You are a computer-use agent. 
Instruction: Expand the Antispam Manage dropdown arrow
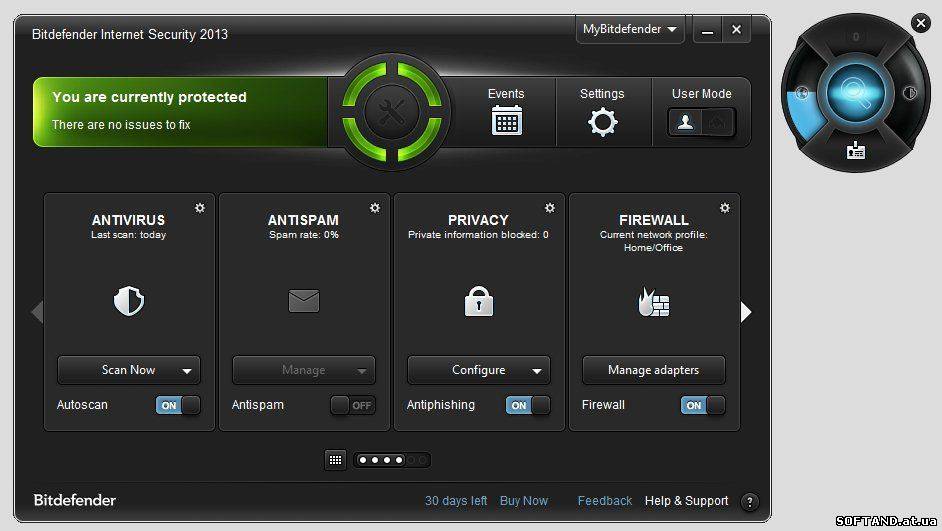tap(362, 371)
